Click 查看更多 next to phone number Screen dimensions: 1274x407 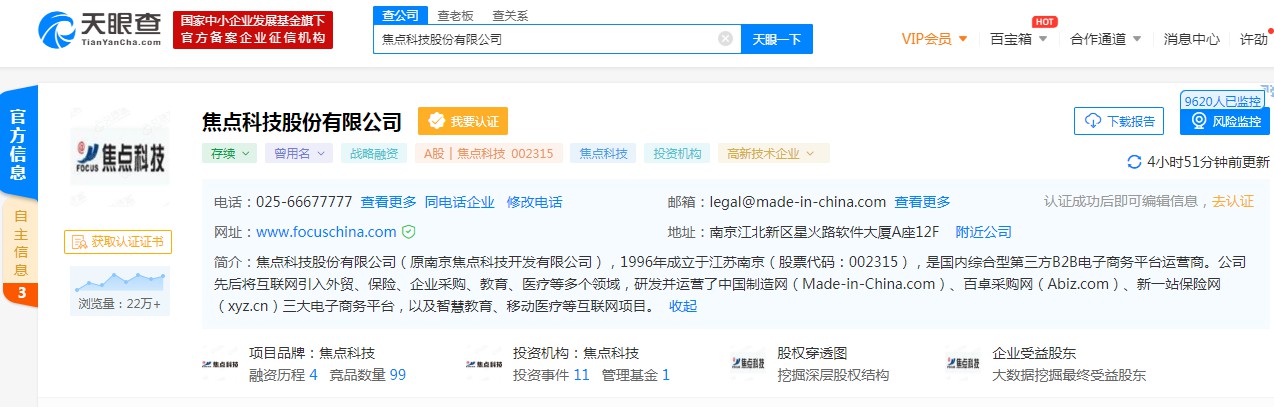pos(388,202)
